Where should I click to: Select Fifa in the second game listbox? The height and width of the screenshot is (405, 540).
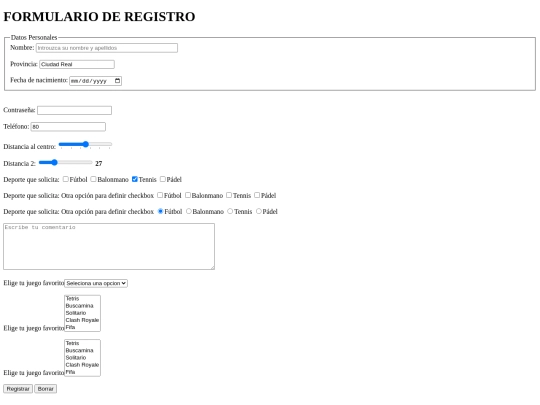82,372
